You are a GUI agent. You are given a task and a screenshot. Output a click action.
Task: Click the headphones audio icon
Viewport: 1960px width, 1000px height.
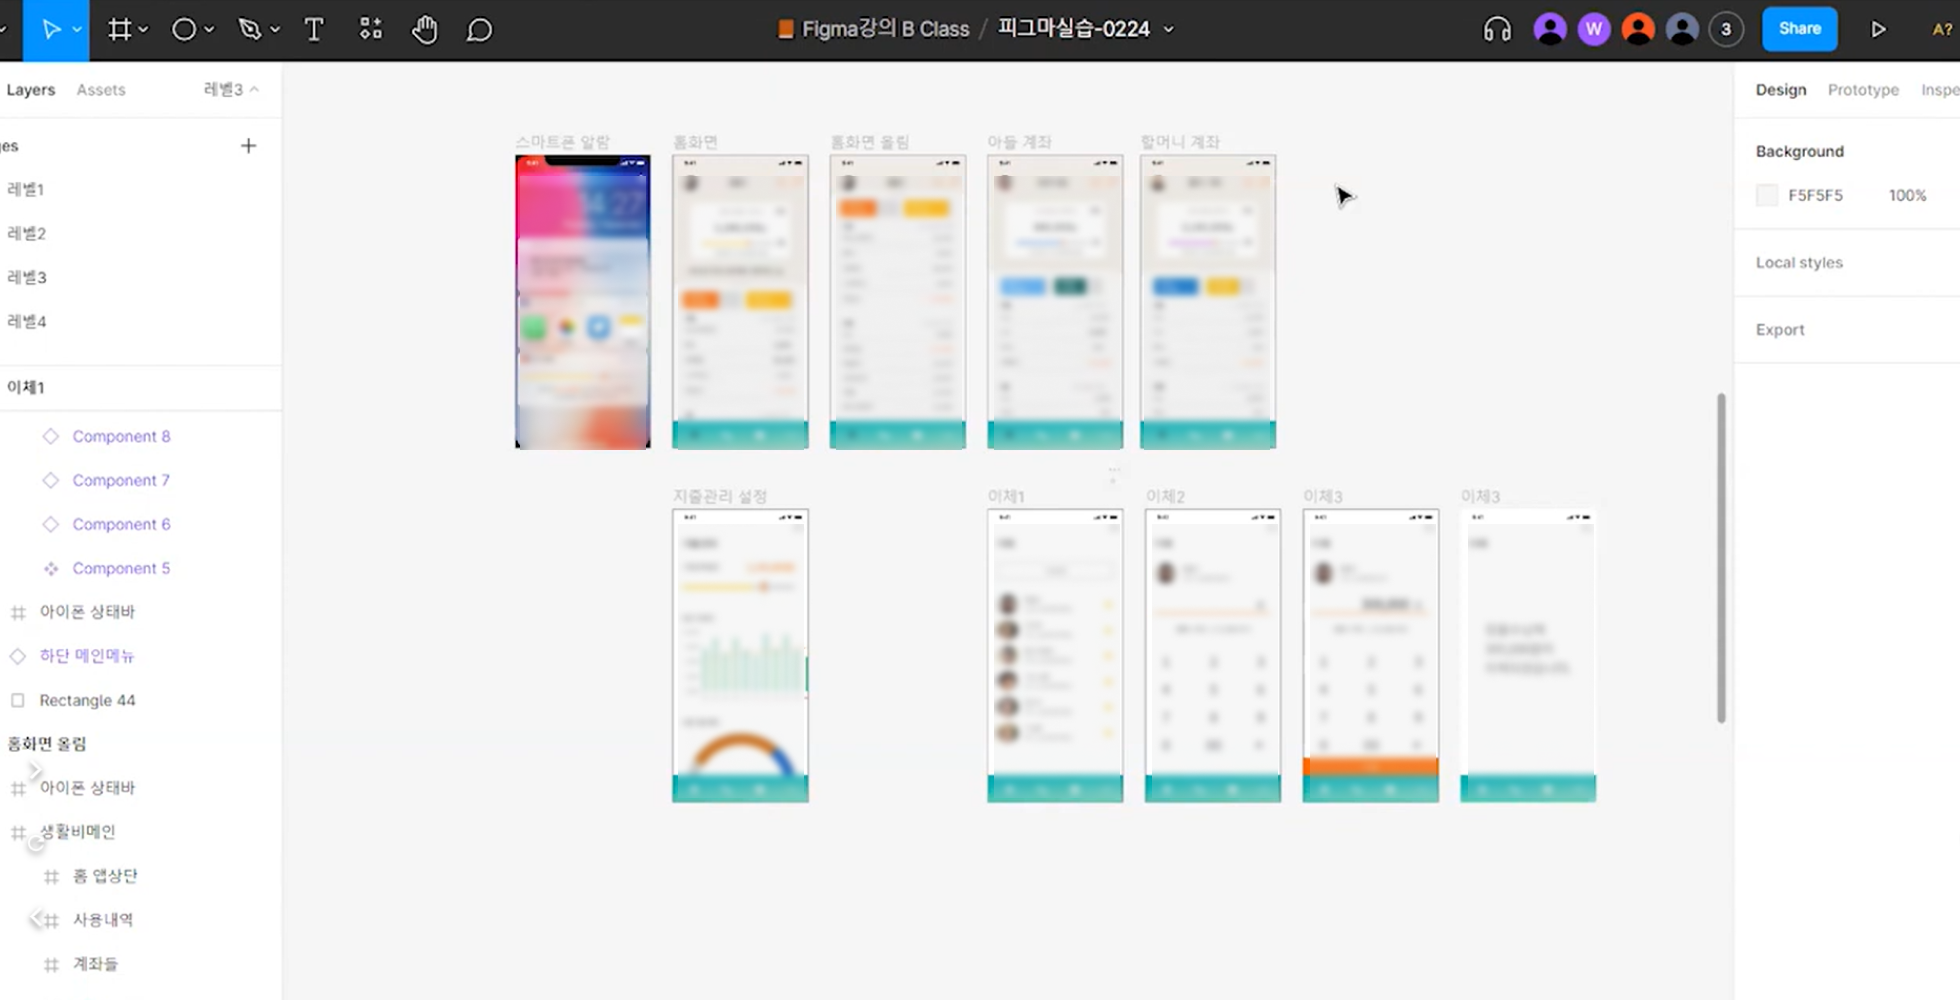point(1497,30)
